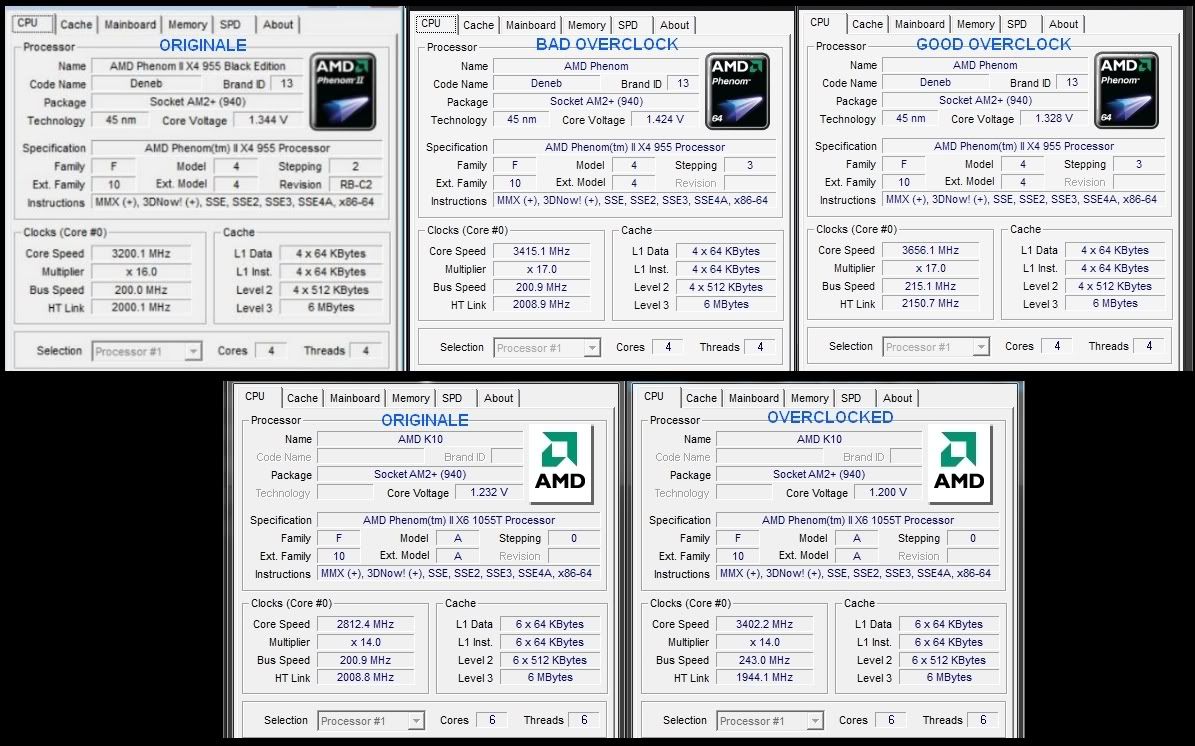The width and height of the screenshot is (1195, 746).
Task: Open the About tab in the X6 1055T ORIGINALE window
Action: [498, 398]
